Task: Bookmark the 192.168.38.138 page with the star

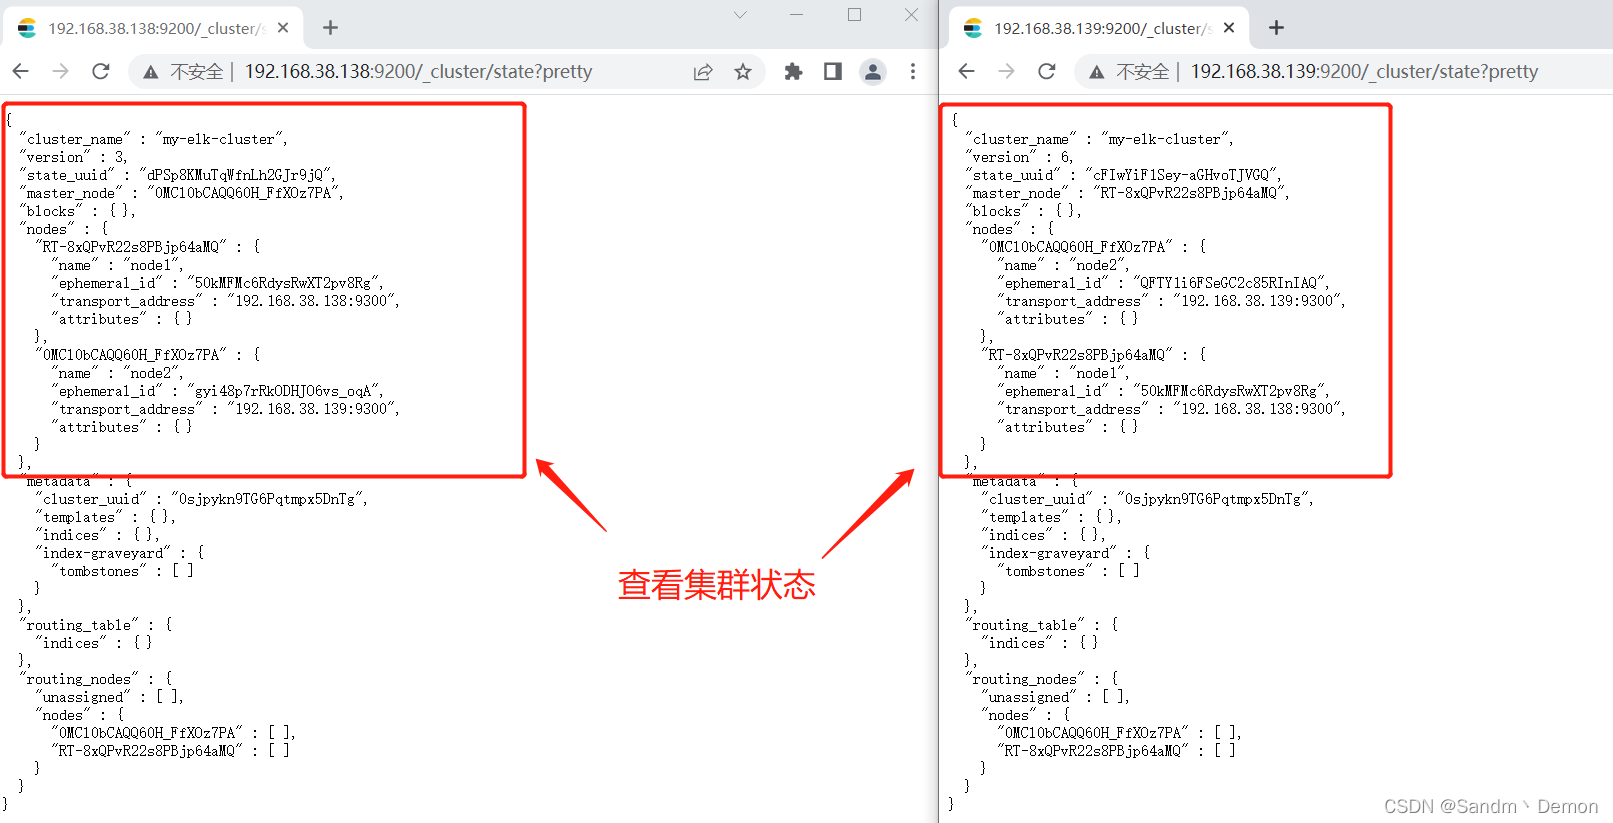Action: 743,71
